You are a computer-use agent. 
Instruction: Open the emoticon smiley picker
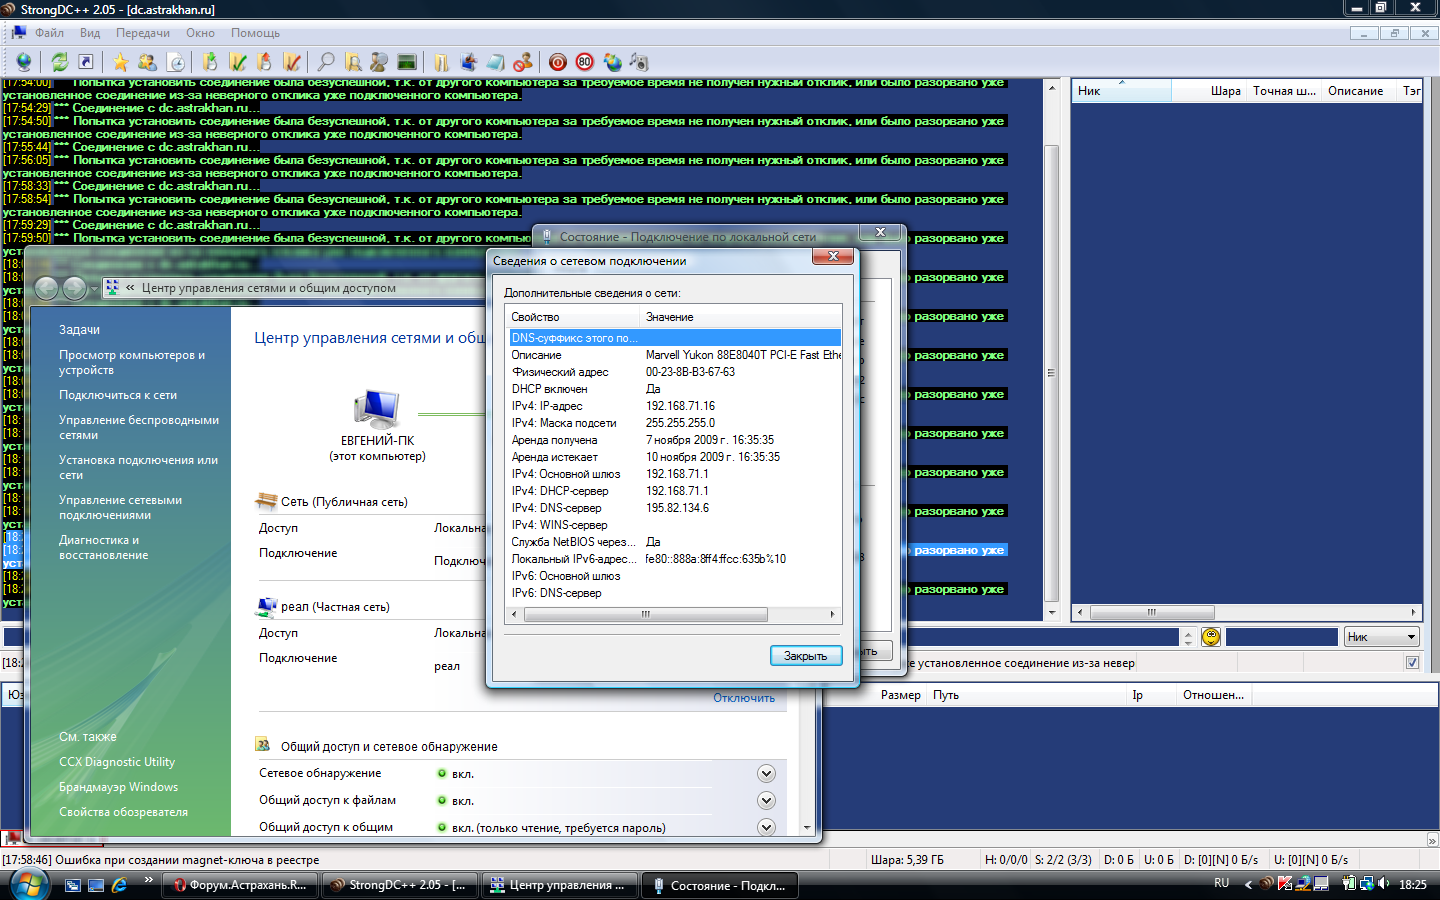click(x=1211, y=637)
